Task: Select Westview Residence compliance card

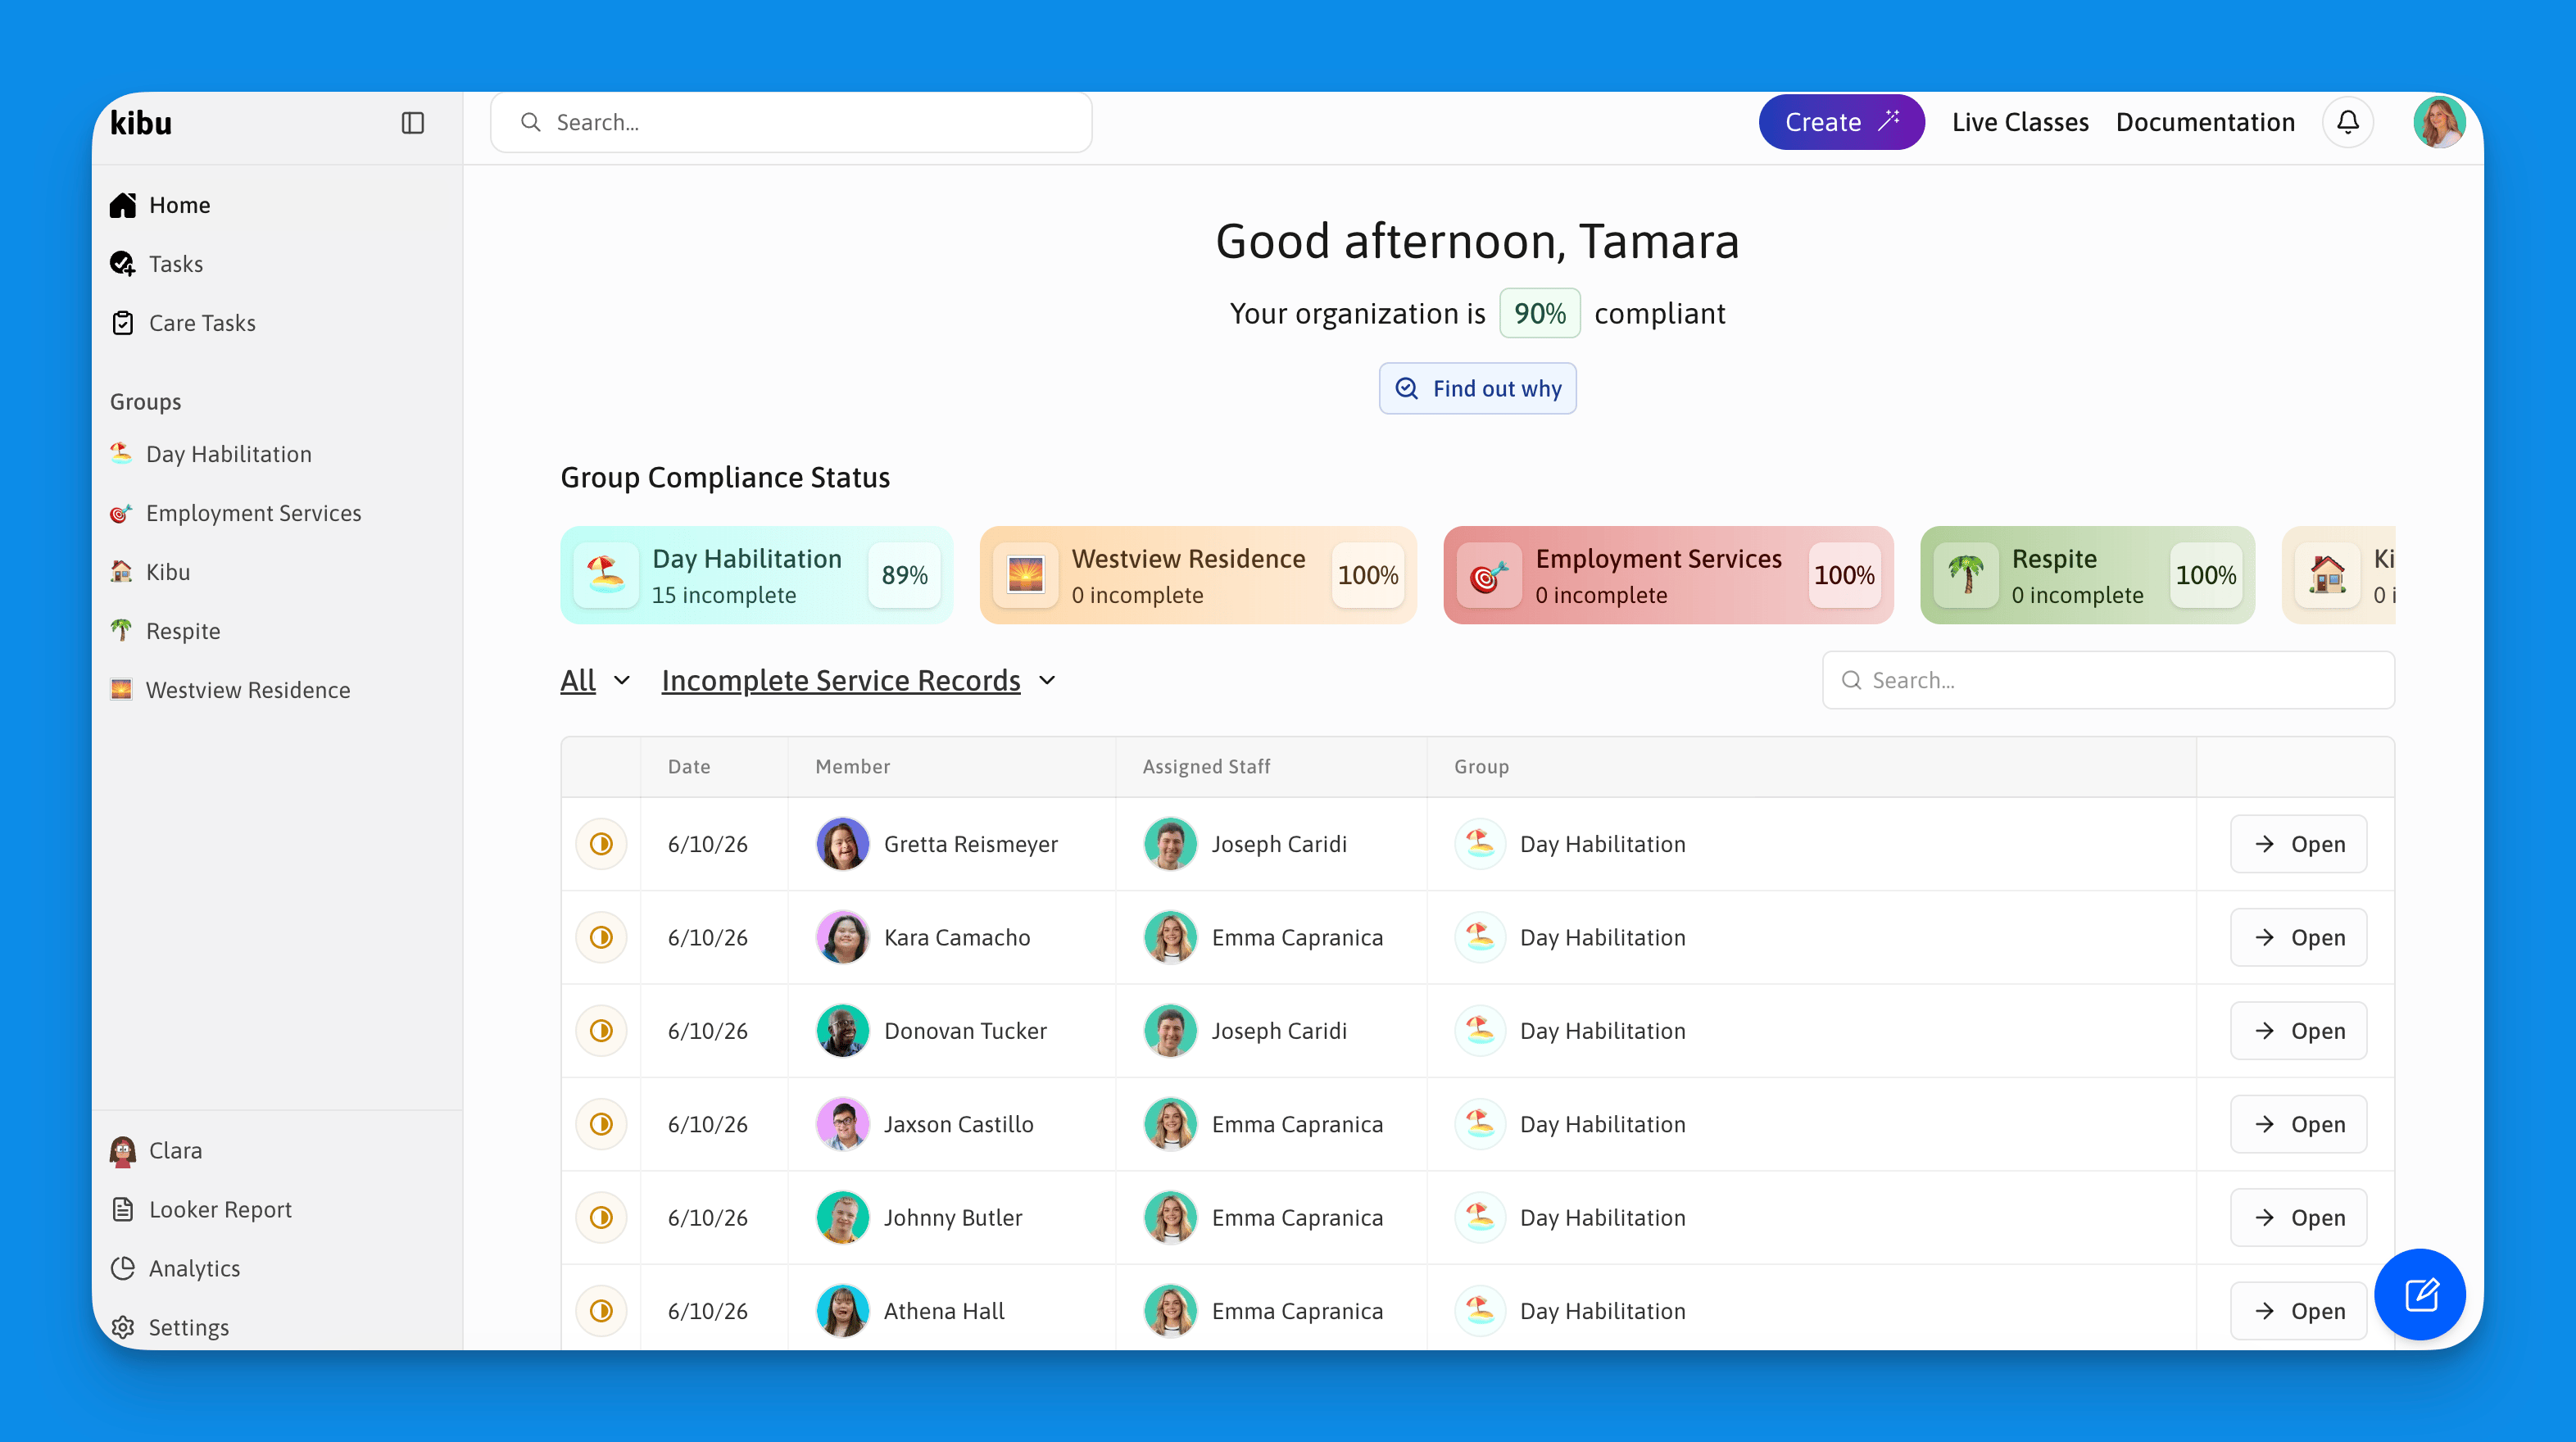Action: click(x=1198, y=575)
